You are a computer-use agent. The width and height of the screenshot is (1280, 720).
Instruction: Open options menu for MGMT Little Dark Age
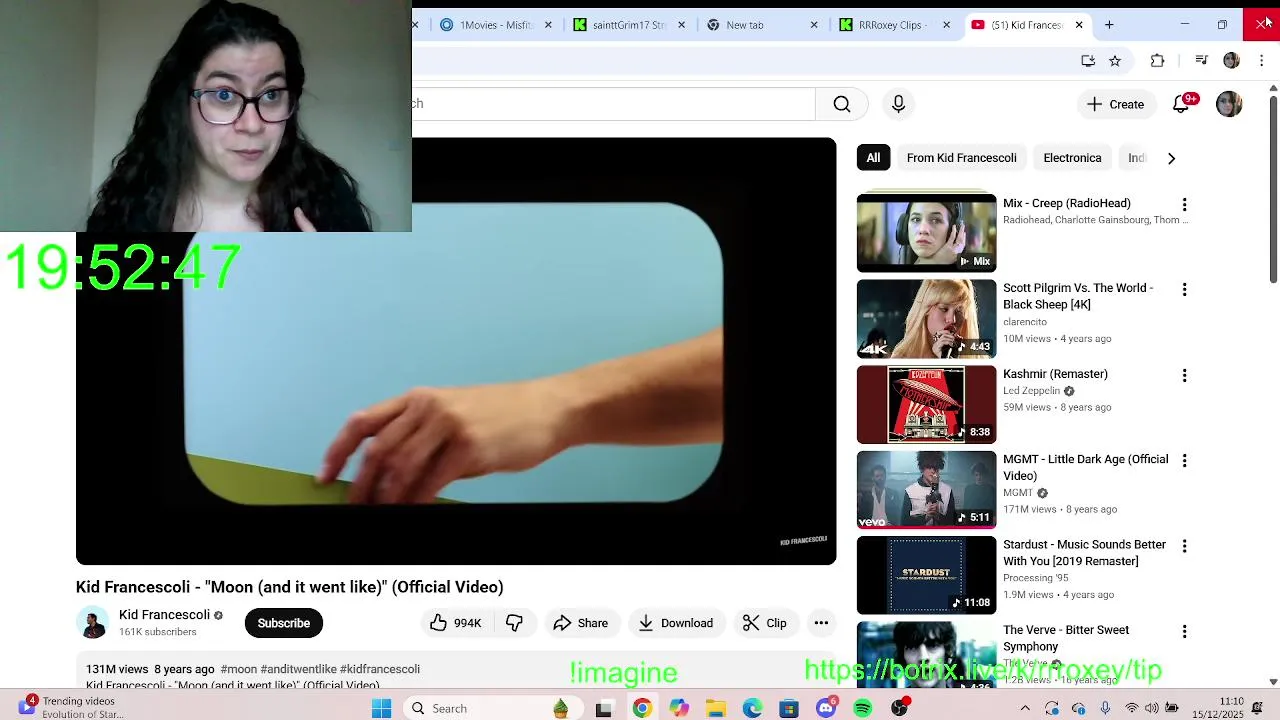pyautogui.click(x=1184, y=460)
